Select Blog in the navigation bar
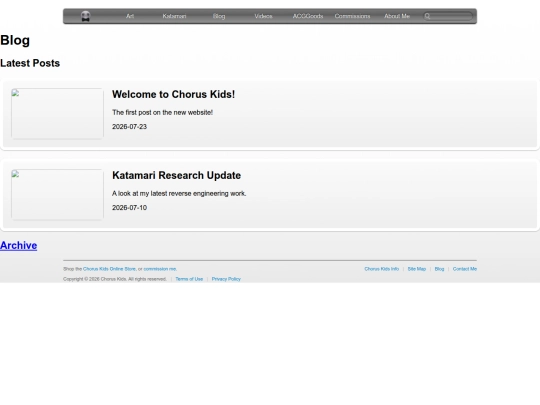The width and height of the screenshot is (540, 405). click(219, 16)
